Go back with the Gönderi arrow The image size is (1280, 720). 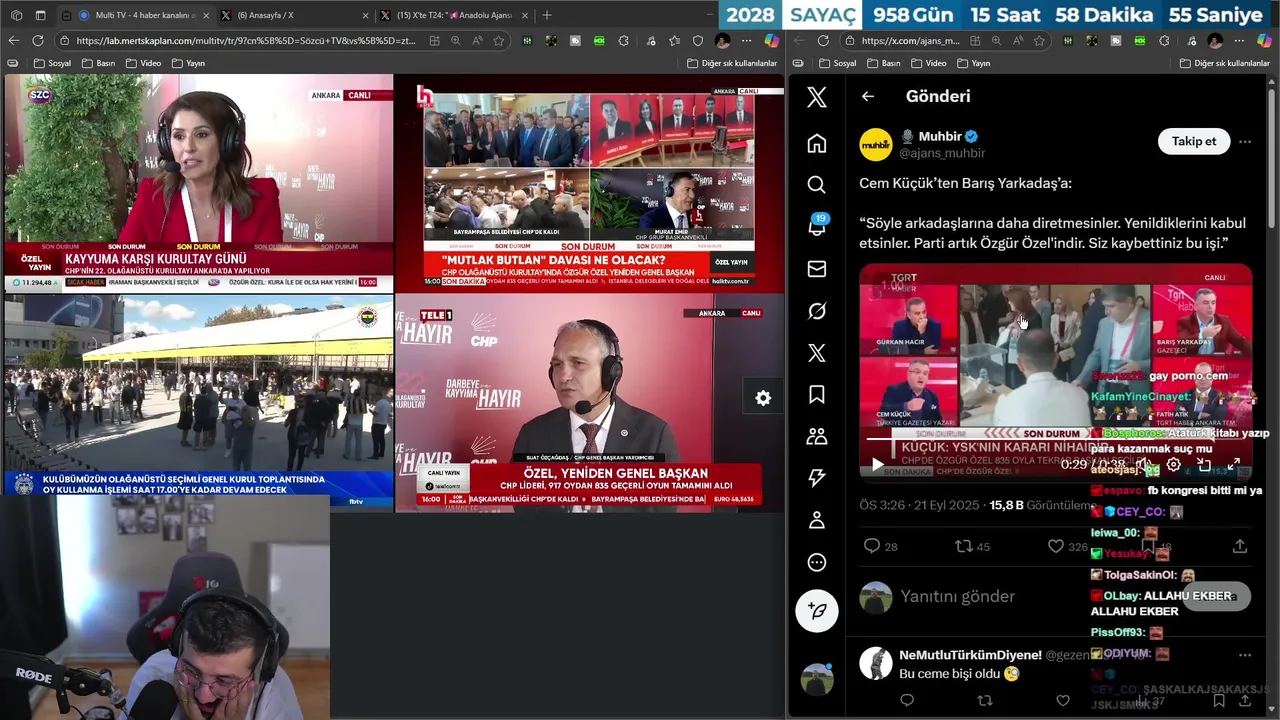tap(868, 97)
